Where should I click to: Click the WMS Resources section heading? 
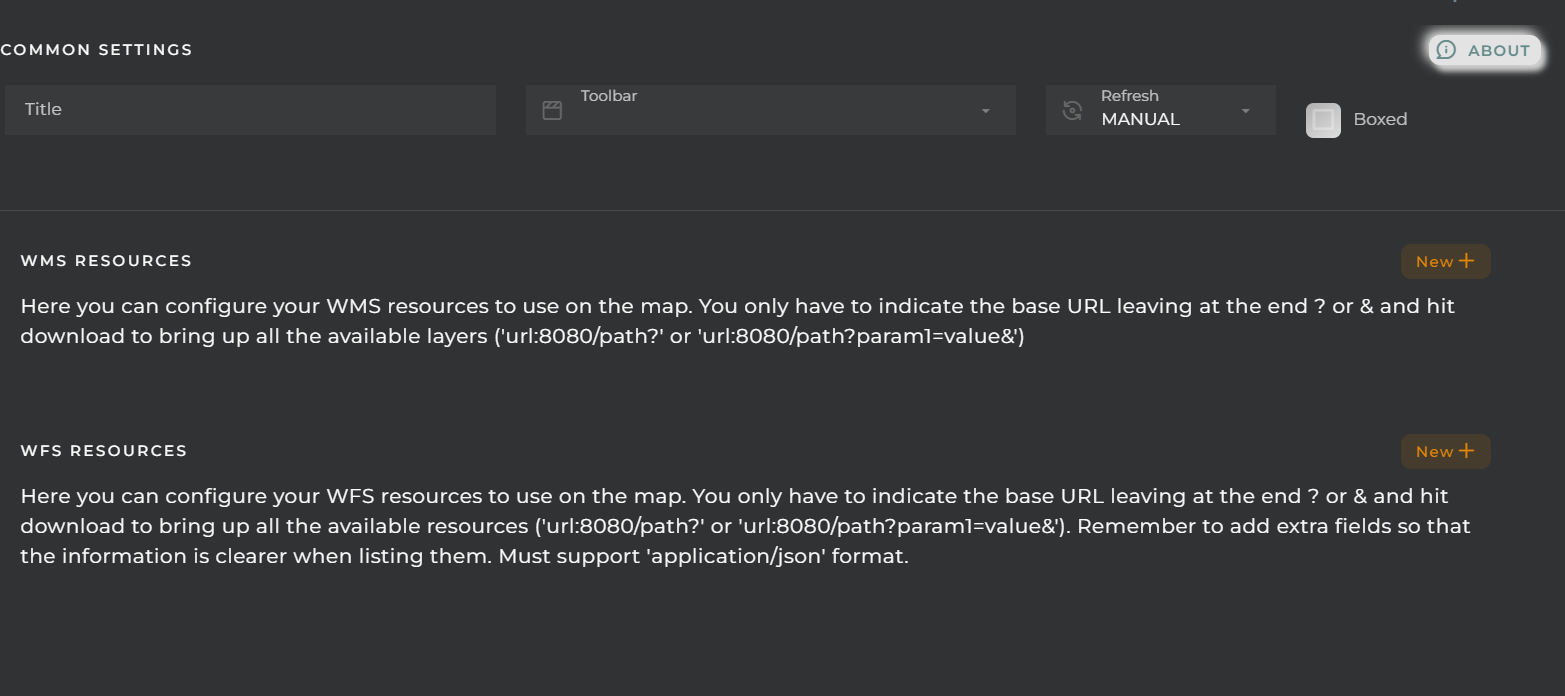pos(106,261)
